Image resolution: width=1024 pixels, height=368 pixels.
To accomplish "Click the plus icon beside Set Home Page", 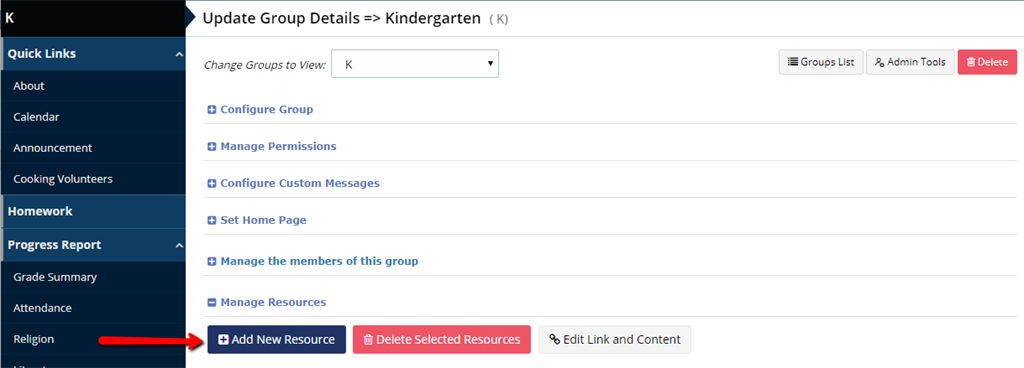I will pyautogui.click(x=212, y=221).
